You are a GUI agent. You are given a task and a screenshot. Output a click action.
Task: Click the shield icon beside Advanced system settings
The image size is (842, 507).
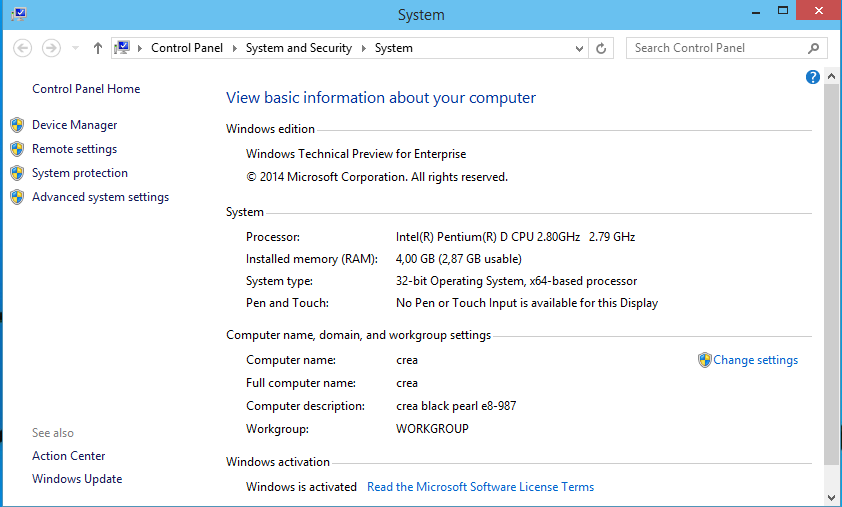[x=17, y=197]
